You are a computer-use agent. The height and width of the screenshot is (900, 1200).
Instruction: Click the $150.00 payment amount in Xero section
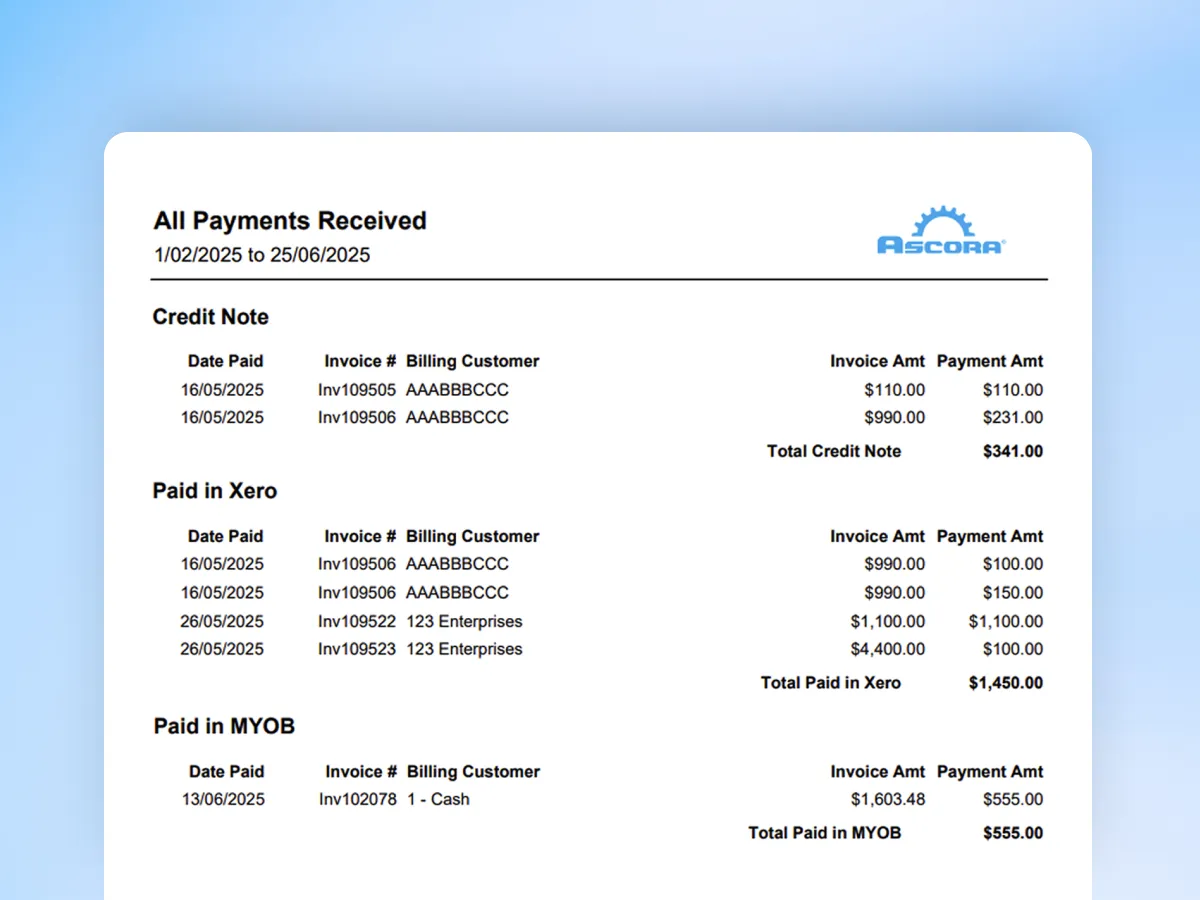pyautogui.click(x=1012, y=593)
